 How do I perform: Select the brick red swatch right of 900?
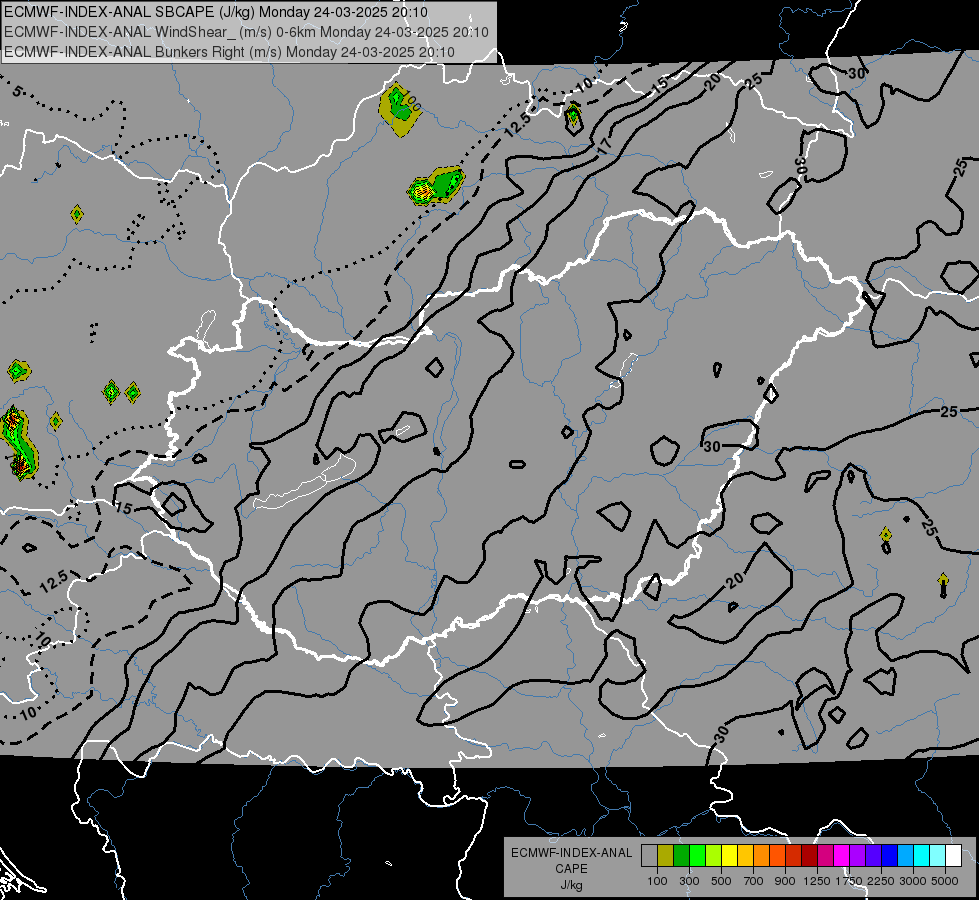pyautogui.click(x=794, y=856)
